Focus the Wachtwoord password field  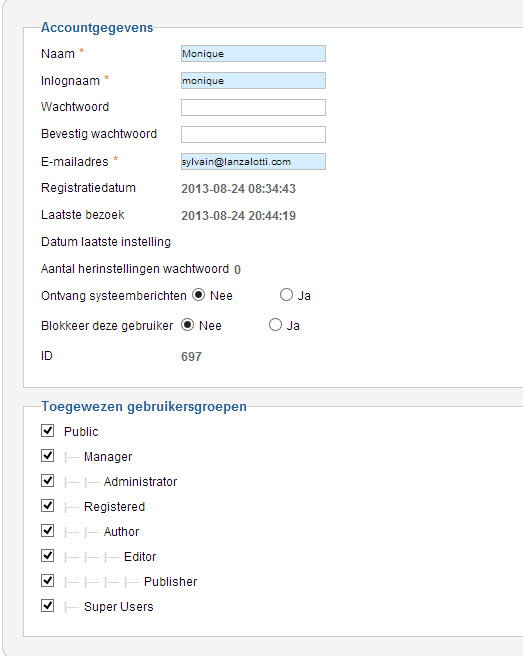[253, 108]
